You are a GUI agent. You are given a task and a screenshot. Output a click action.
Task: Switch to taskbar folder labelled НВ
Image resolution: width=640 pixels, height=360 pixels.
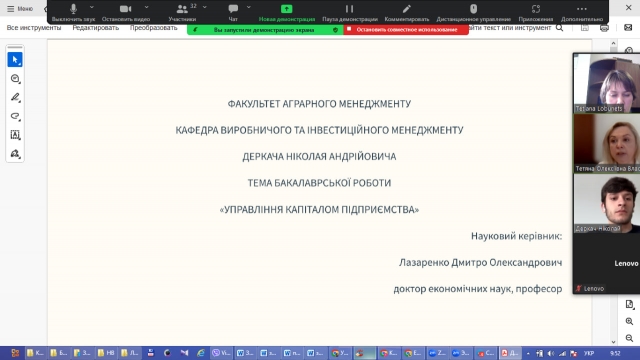click(x=105, y=353)
